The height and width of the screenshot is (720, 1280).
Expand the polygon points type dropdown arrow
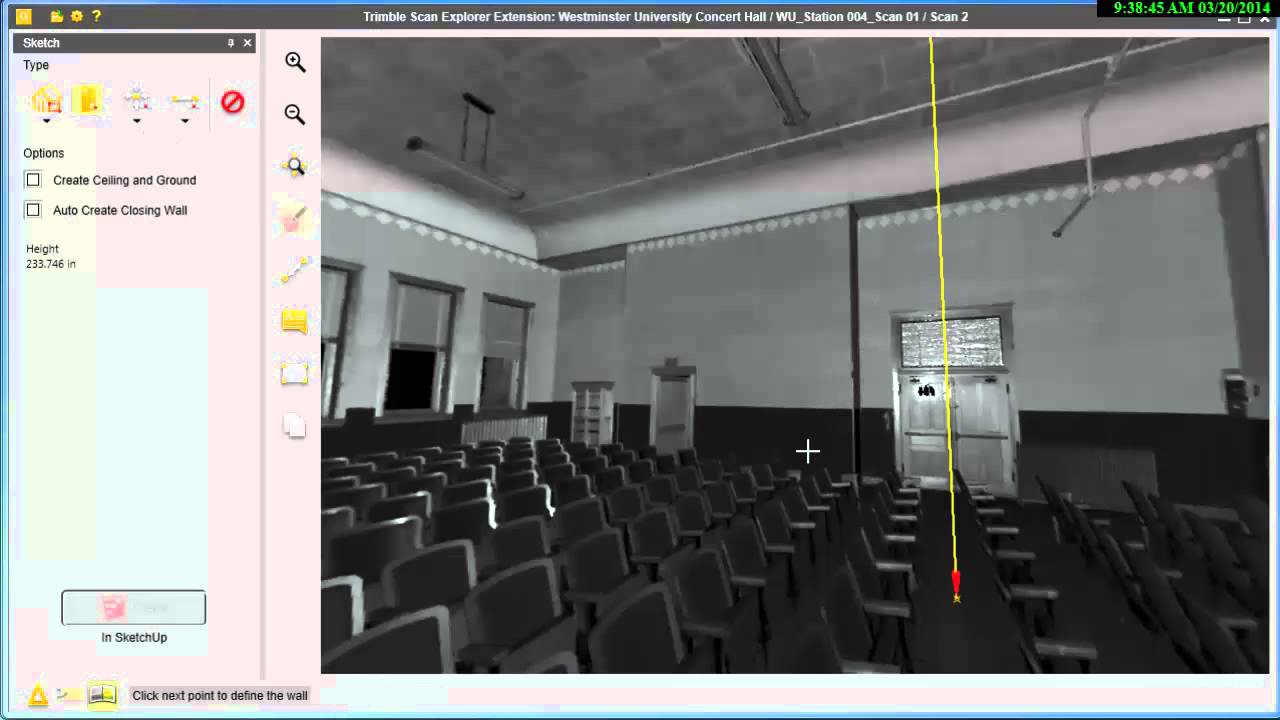(136, 121)
